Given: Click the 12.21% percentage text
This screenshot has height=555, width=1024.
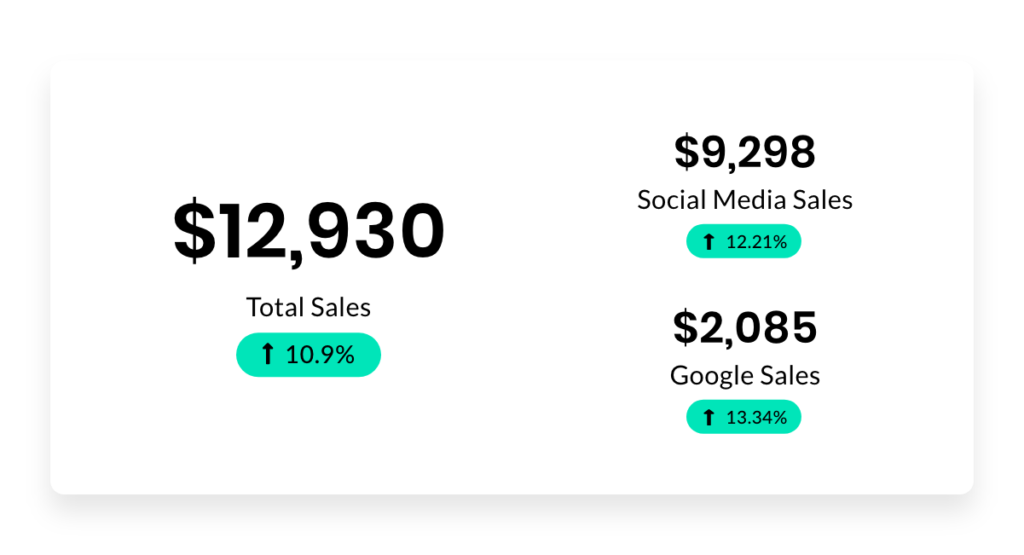Looking at the screenshot, I should (756, 242).
